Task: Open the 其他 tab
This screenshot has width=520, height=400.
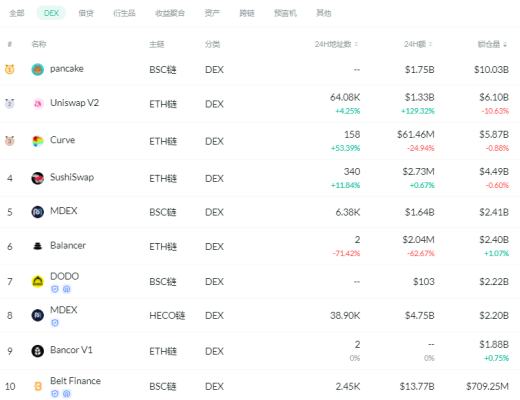Action: (324, 13)
